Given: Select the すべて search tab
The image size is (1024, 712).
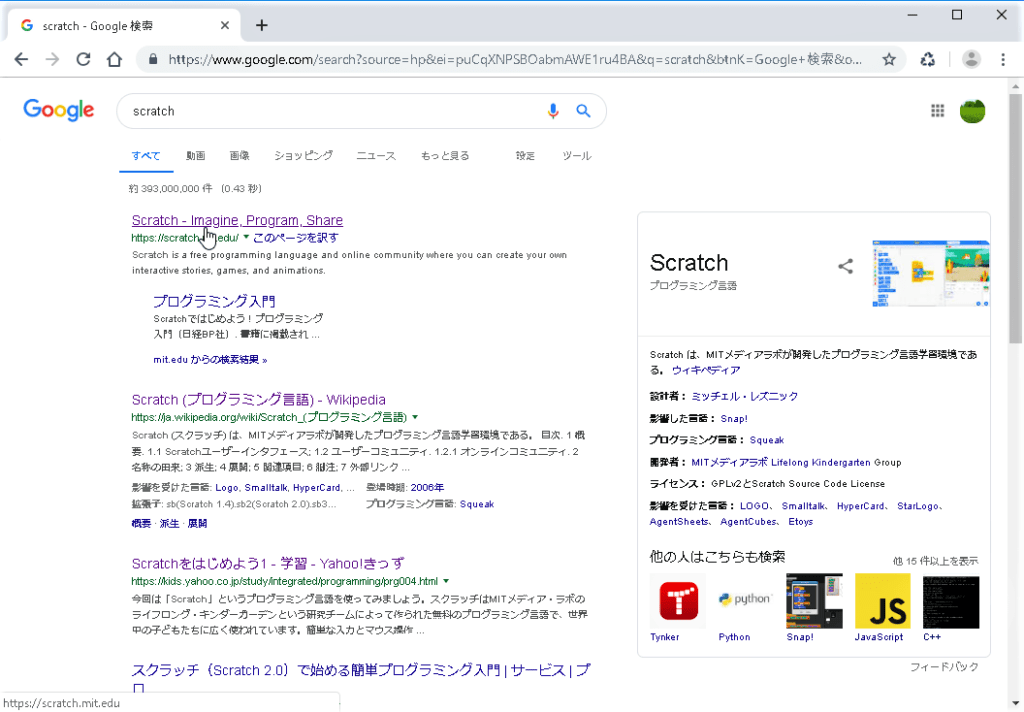Looking at the screenshot, I should (x=146, y=155).
